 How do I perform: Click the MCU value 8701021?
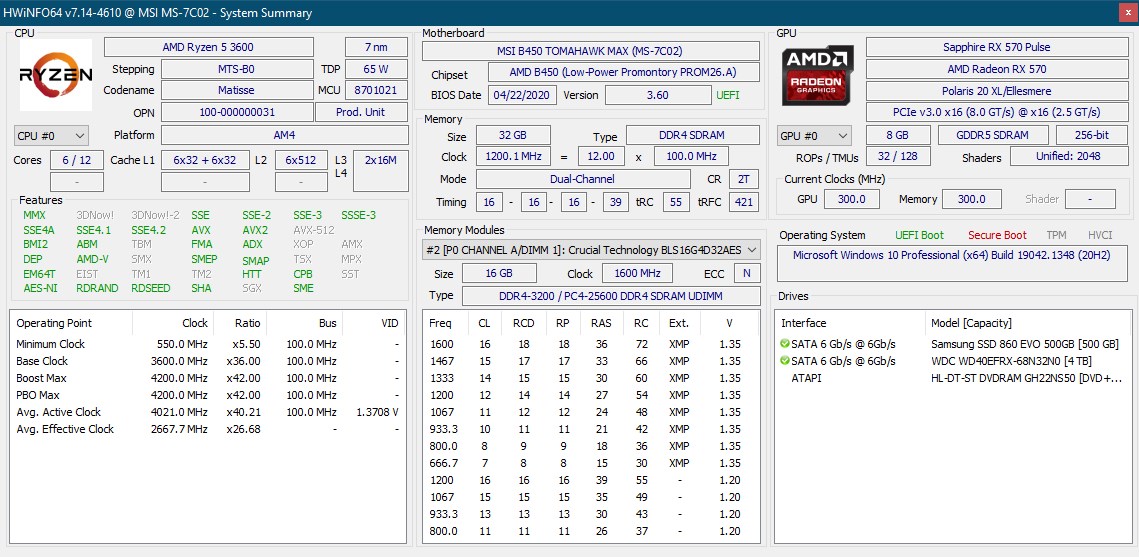(x=376, y=91)
